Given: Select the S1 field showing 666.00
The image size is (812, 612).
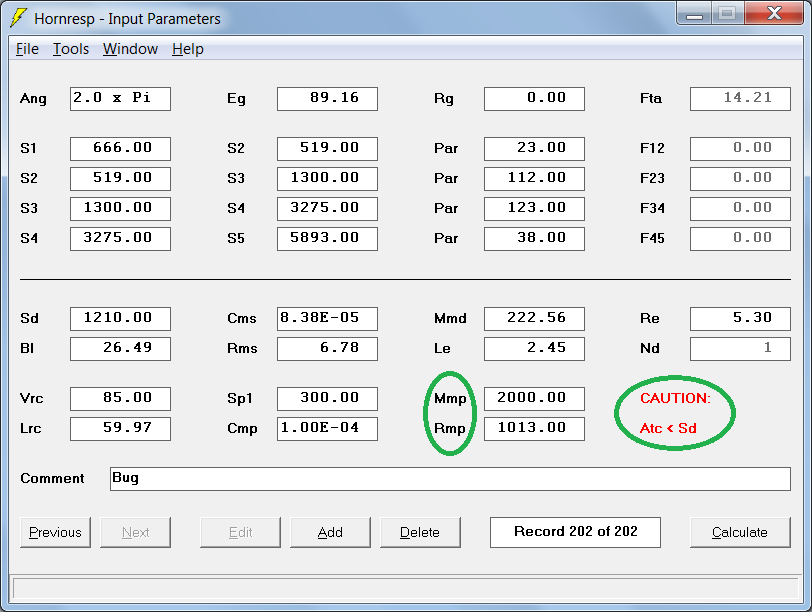Looking at the screenshot, I should click(x=120, y=149).
